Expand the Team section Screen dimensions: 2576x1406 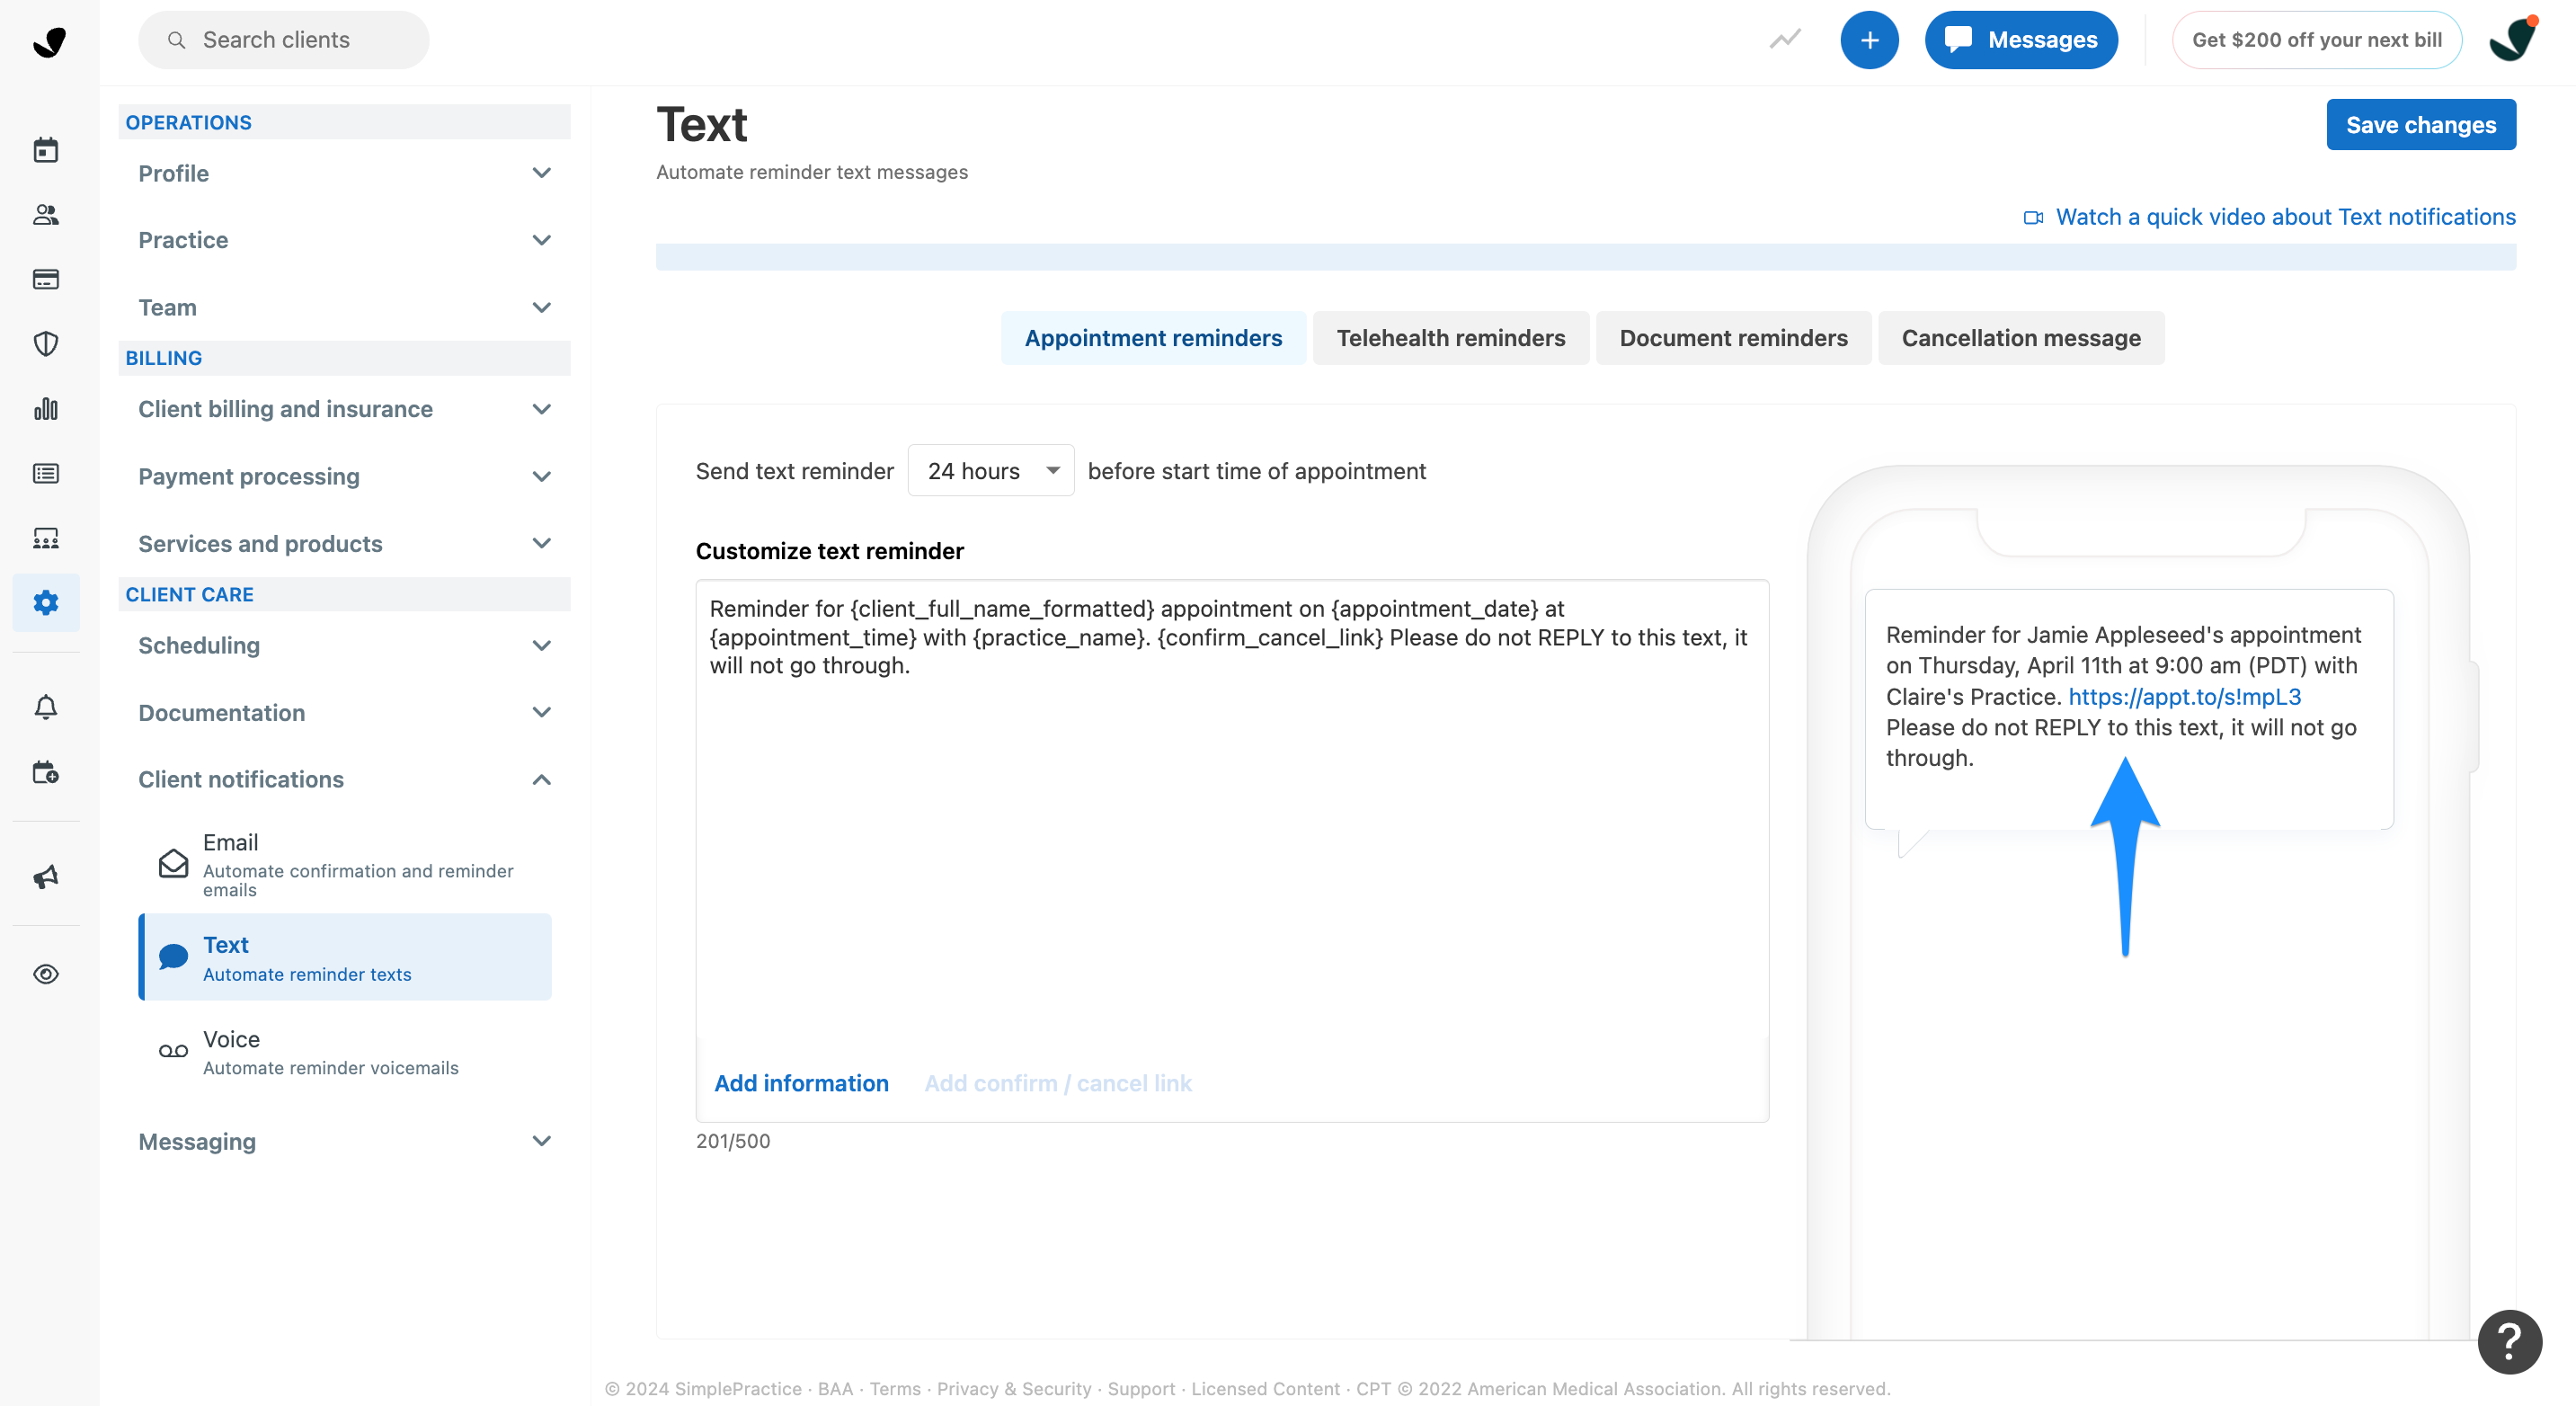click(x=344, y=307)
